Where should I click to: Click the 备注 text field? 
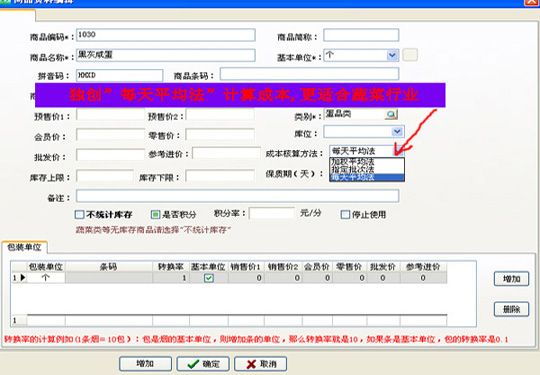pyautogui.click(x=237, y=196)
